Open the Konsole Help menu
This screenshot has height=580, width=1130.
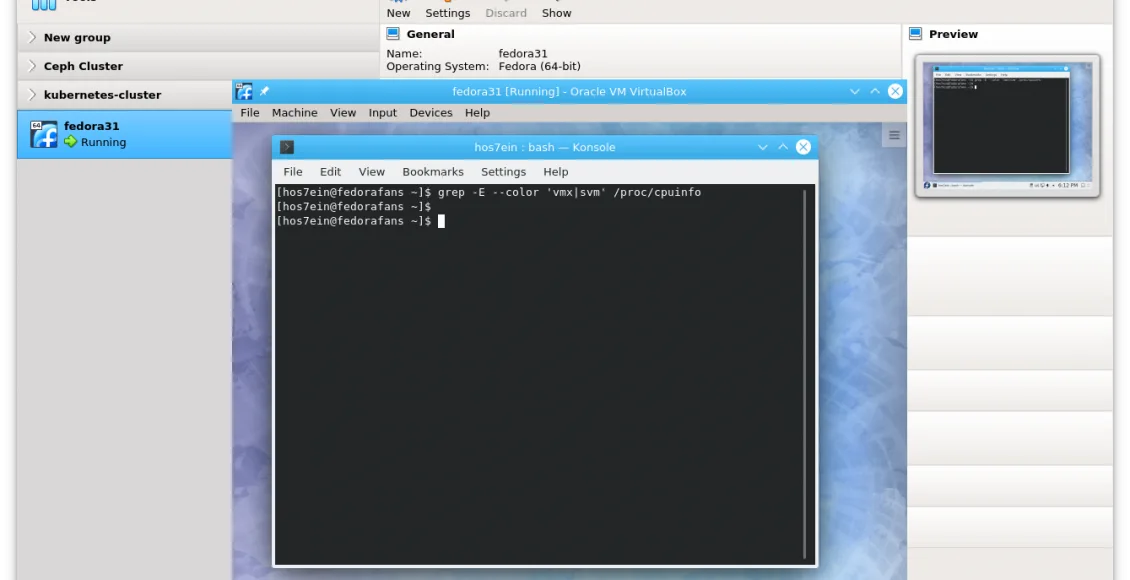(x=556, y=171)
